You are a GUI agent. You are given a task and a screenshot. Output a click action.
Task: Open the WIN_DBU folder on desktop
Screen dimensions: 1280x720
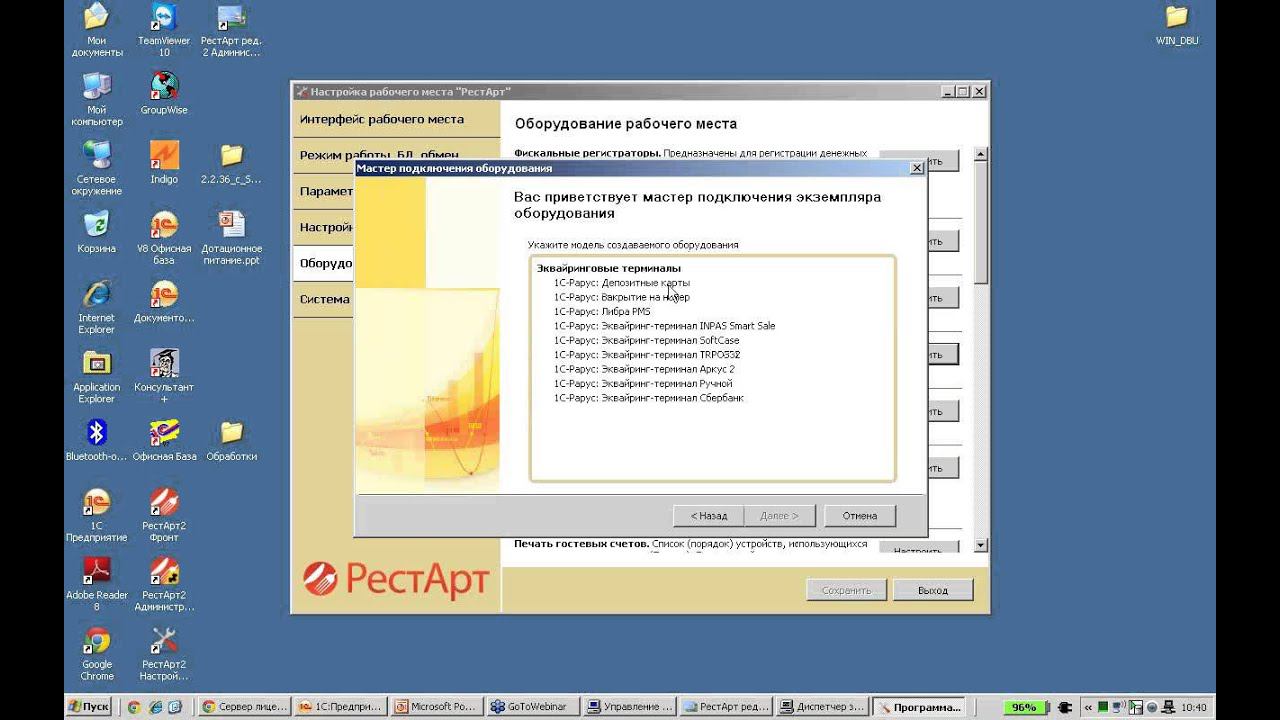(x=1177, y=25)
